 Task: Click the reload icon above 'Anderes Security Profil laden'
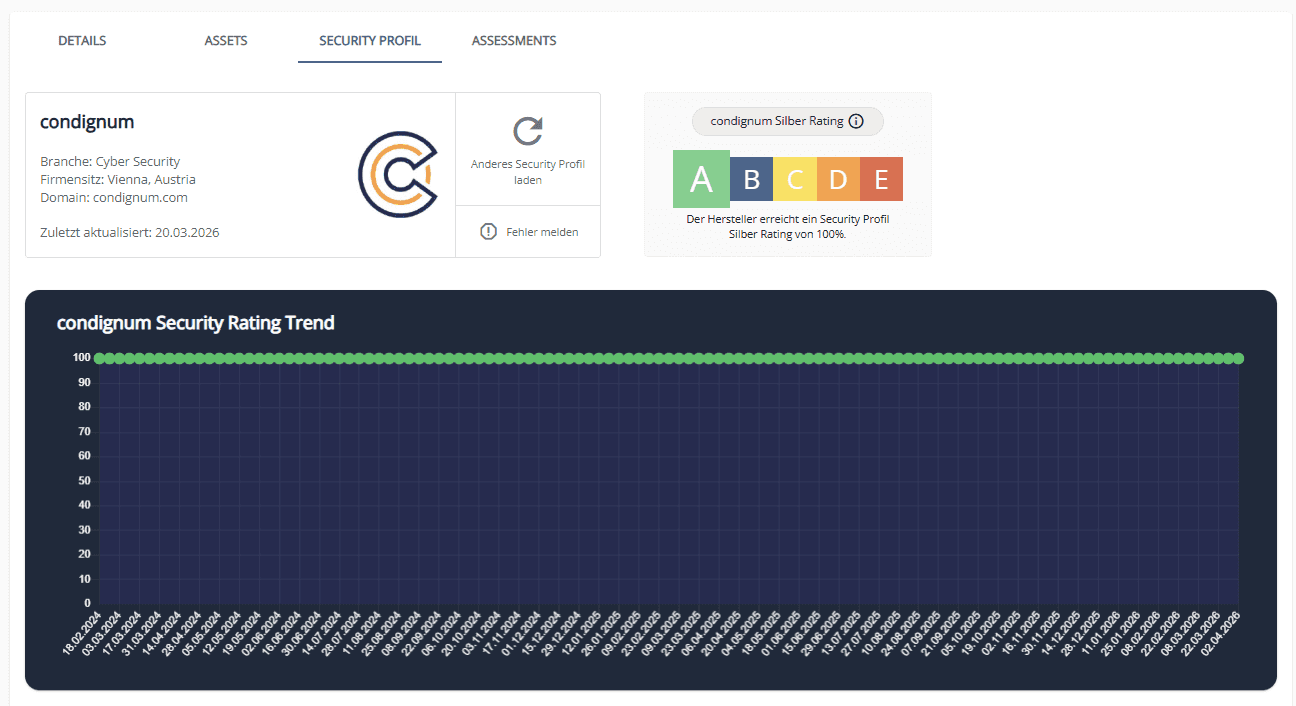coord(528,131)
